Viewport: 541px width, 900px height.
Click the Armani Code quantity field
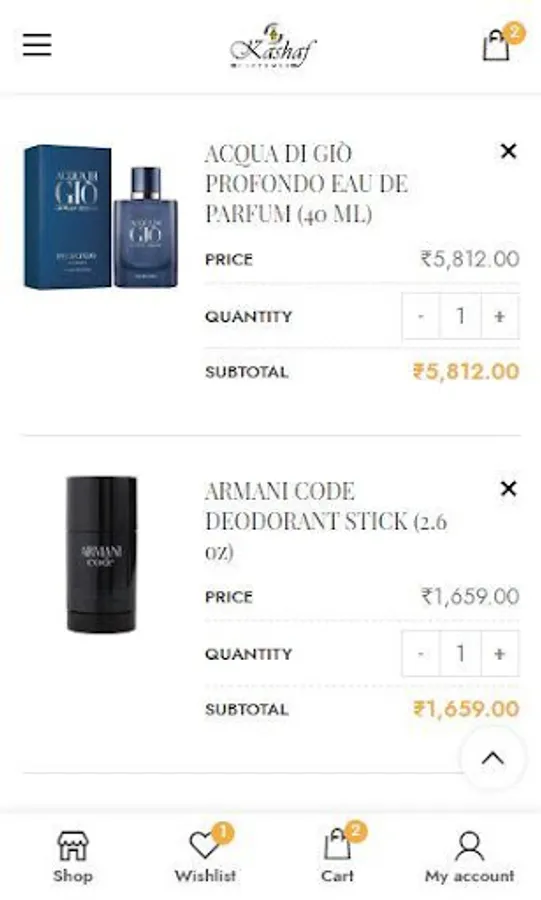click(460, 654)
